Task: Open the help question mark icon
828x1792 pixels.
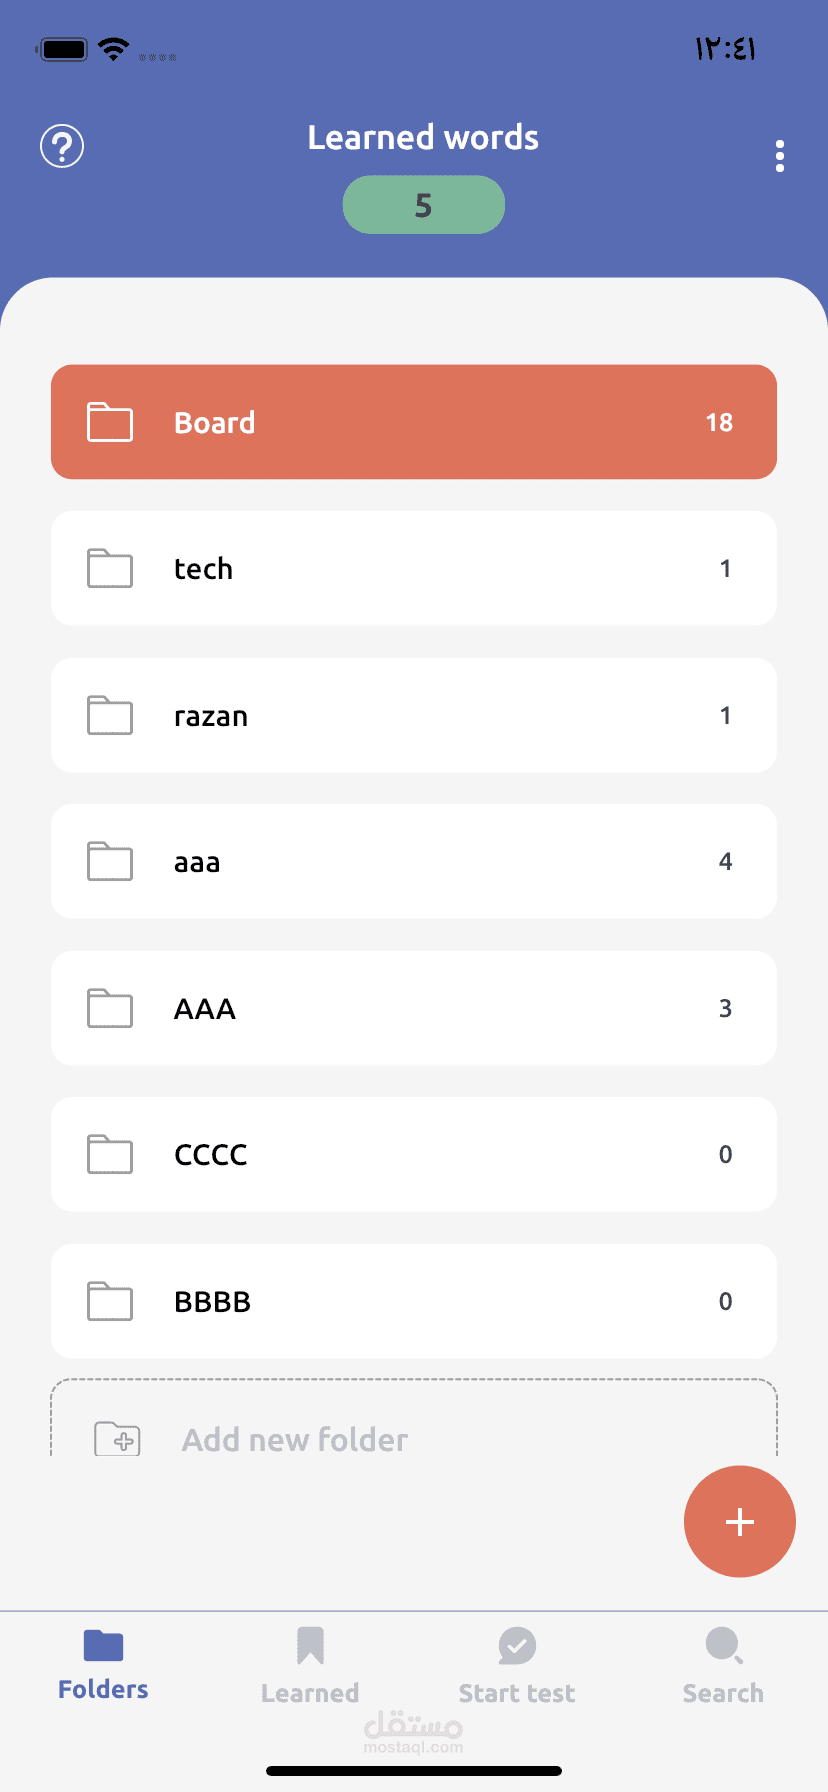Action: click(62, 147)
